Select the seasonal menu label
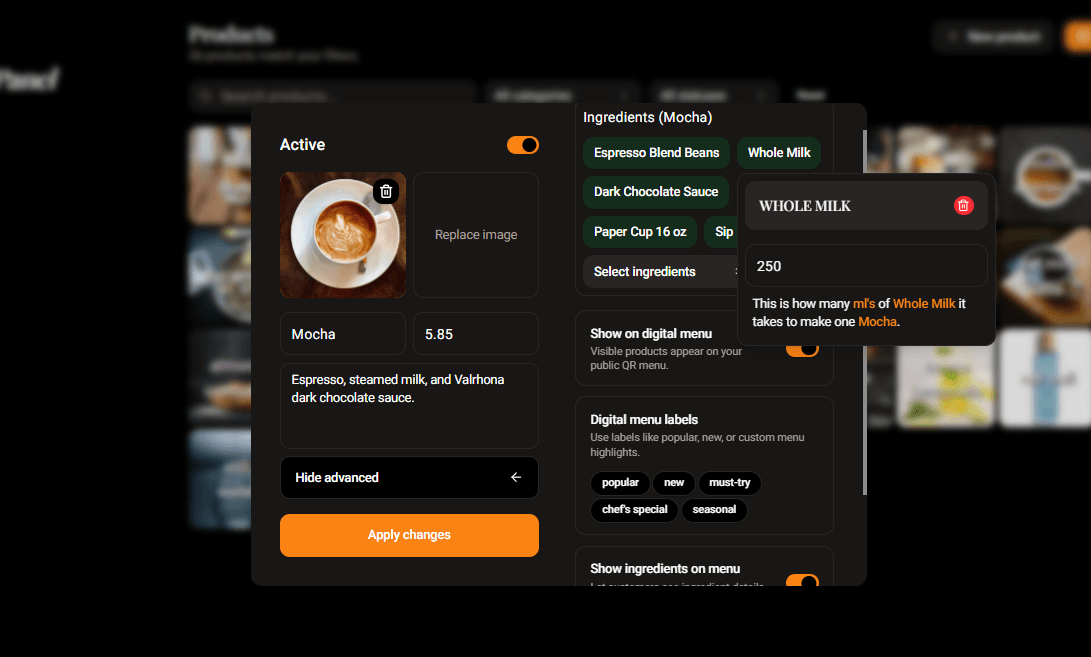This screenshot has height=657, width=1091. point(714,509)
